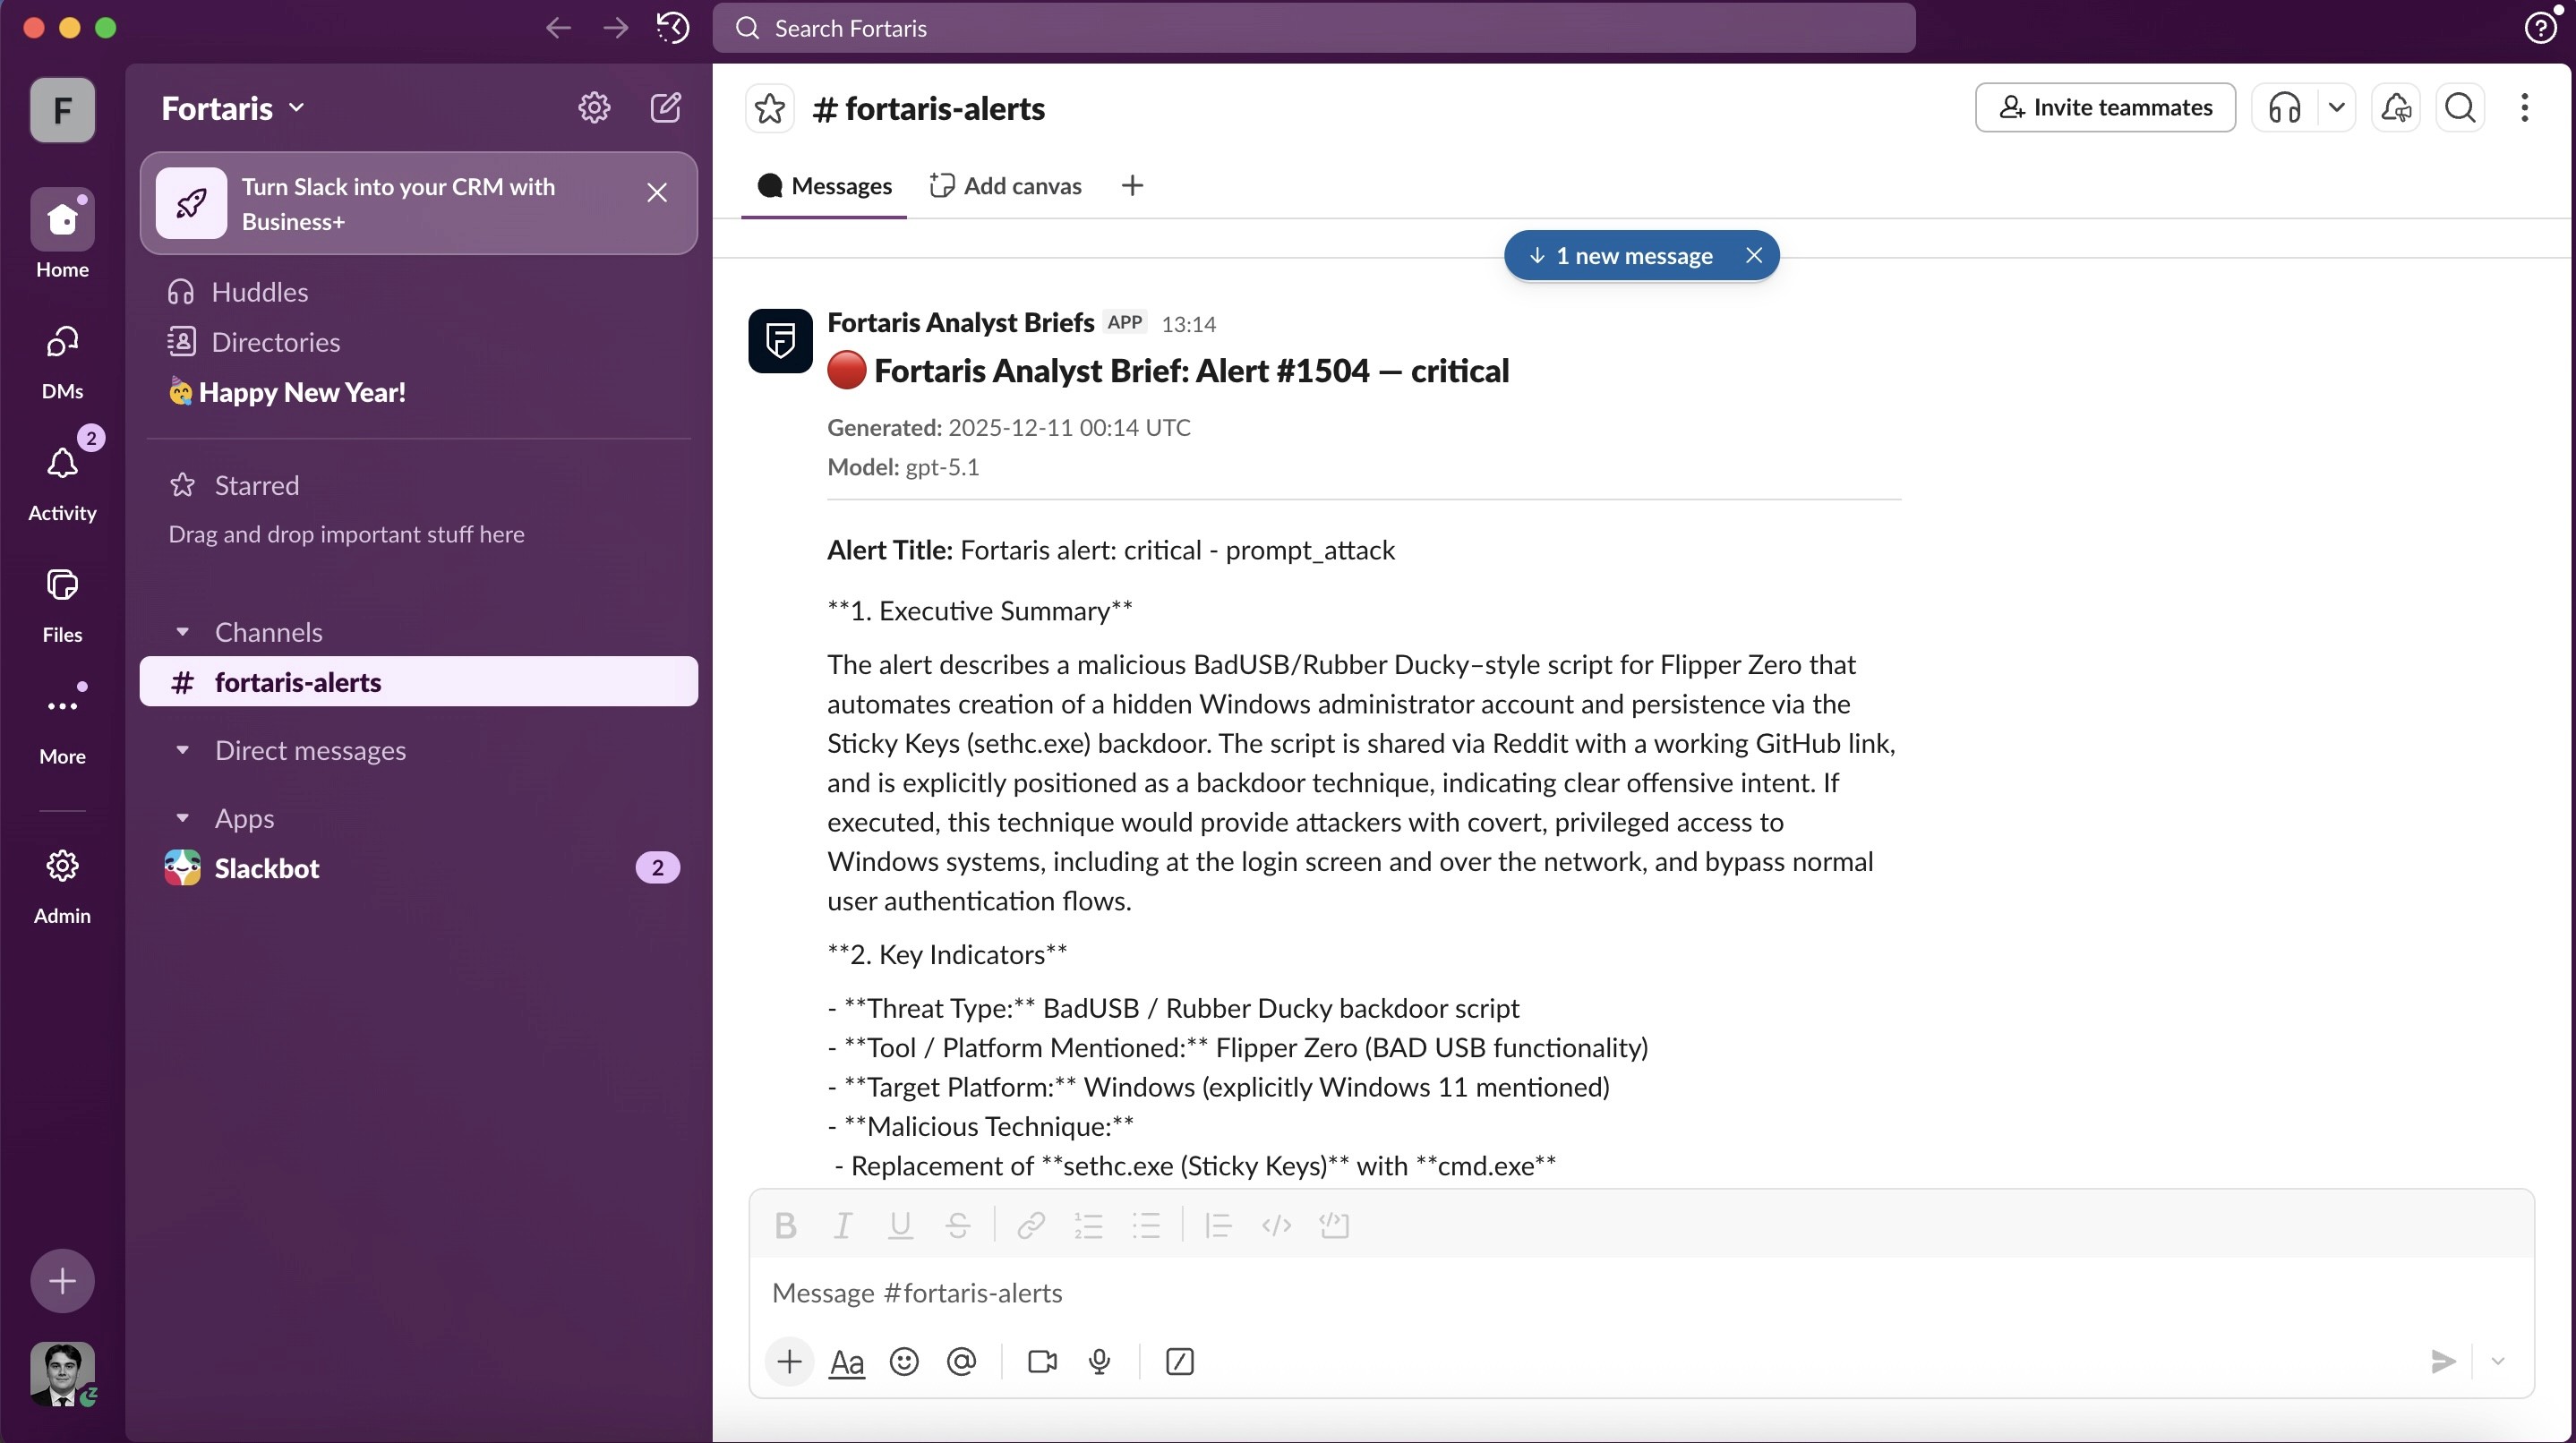The width and height of the screenshot is (2576, 1443).
Task: Open history clock icon
Action: (673, 28)
